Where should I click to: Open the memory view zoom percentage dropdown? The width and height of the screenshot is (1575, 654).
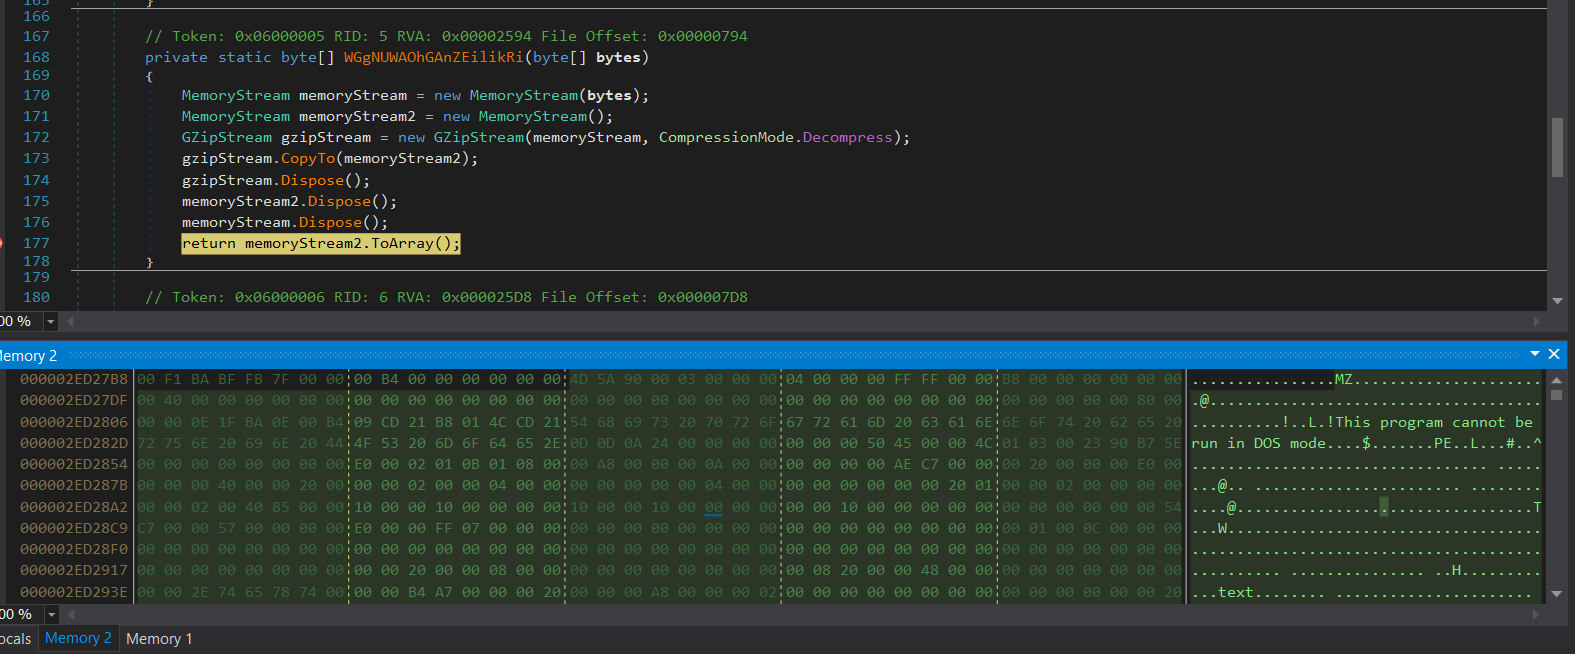pyautogui.click(x=50, y=615)
